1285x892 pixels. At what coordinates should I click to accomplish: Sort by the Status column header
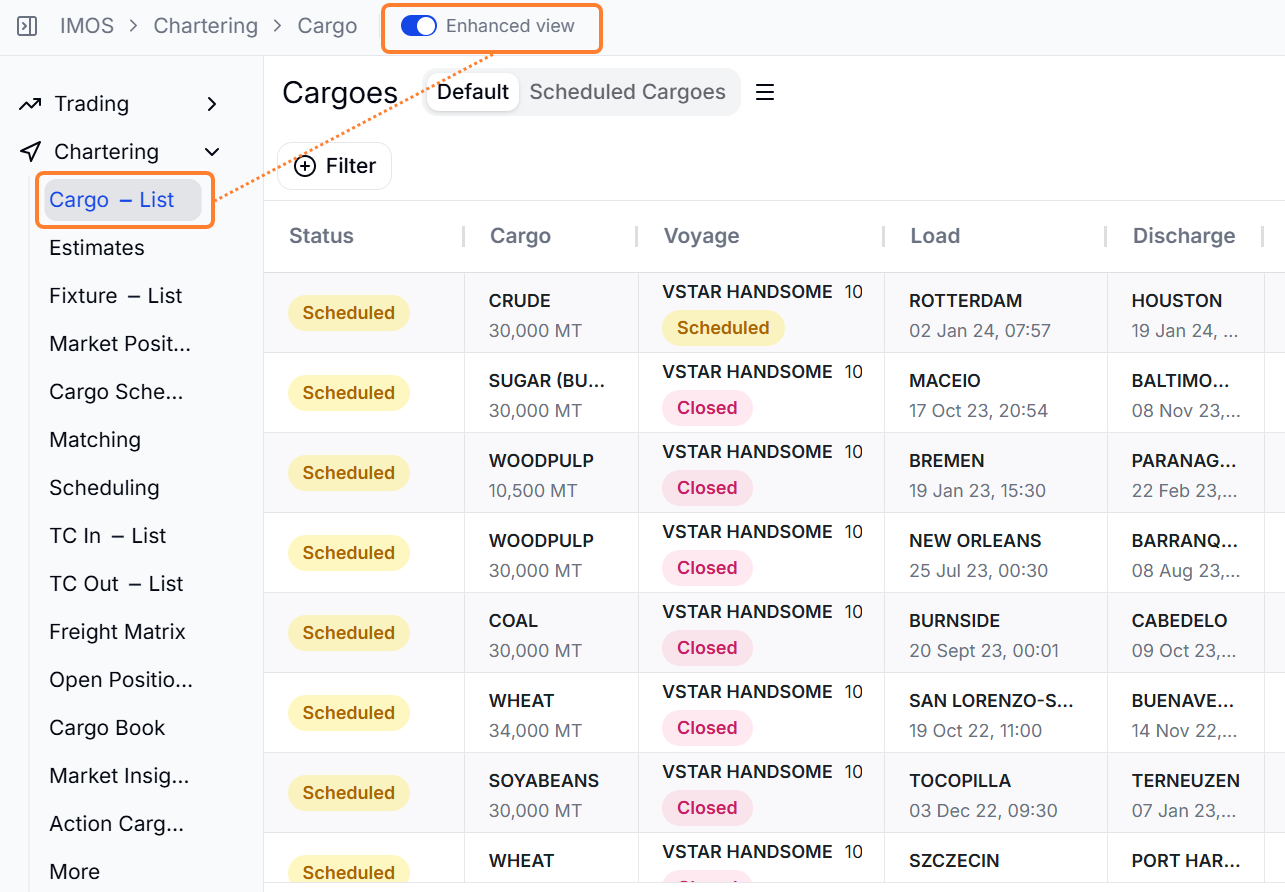pyautogui.click(x=321, y=236)
